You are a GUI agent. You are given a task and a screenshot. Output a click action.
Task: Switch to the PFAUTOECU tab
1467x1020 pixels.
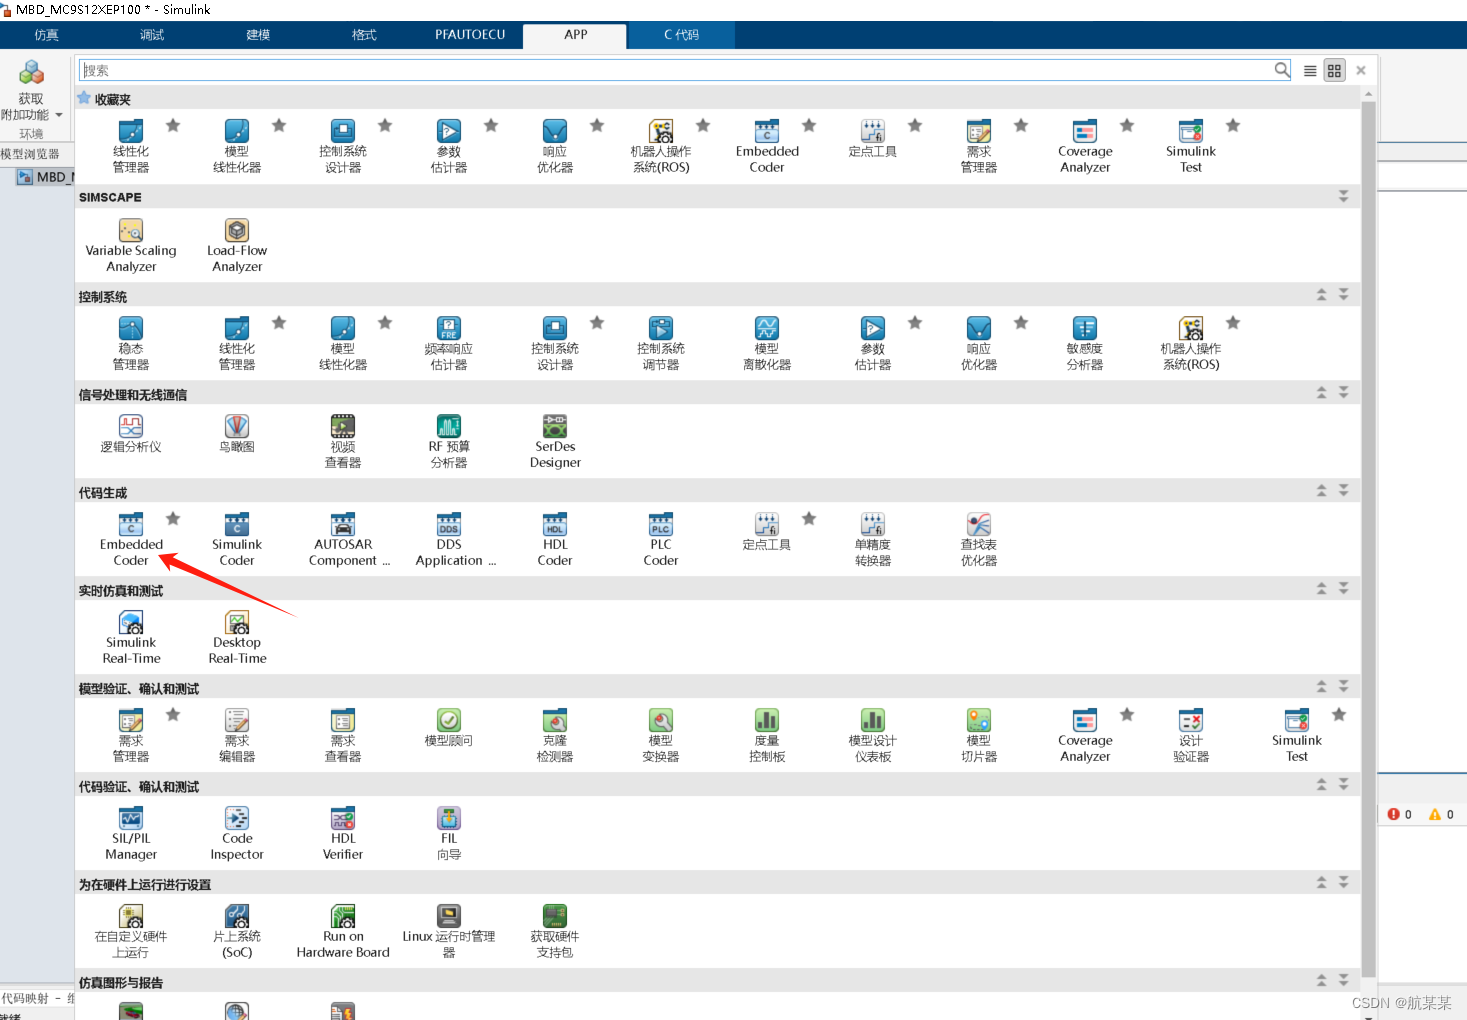coord(470,35)
